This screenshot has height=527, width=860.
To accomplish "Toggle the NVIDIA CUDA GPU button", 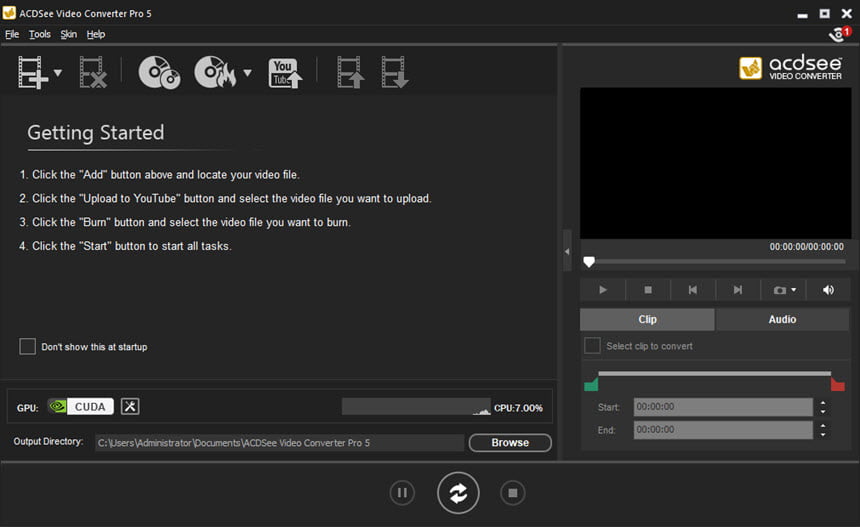I will tap(81, 406).
